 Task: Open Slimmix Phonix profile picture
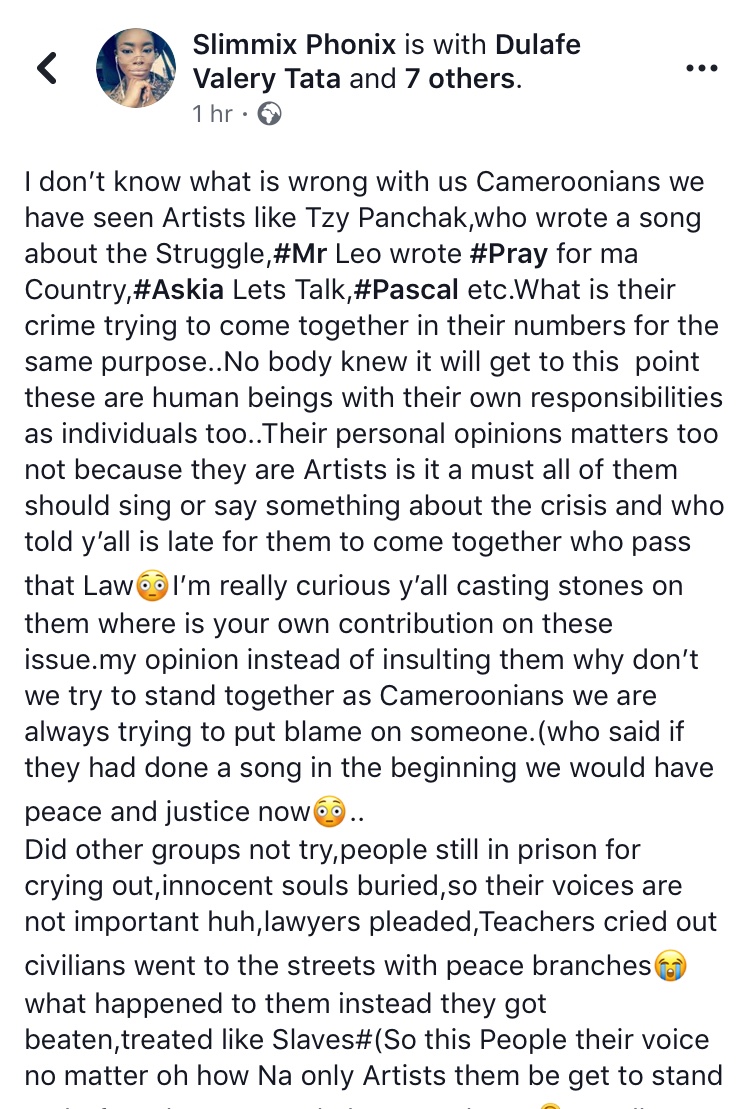coord(136,68)
